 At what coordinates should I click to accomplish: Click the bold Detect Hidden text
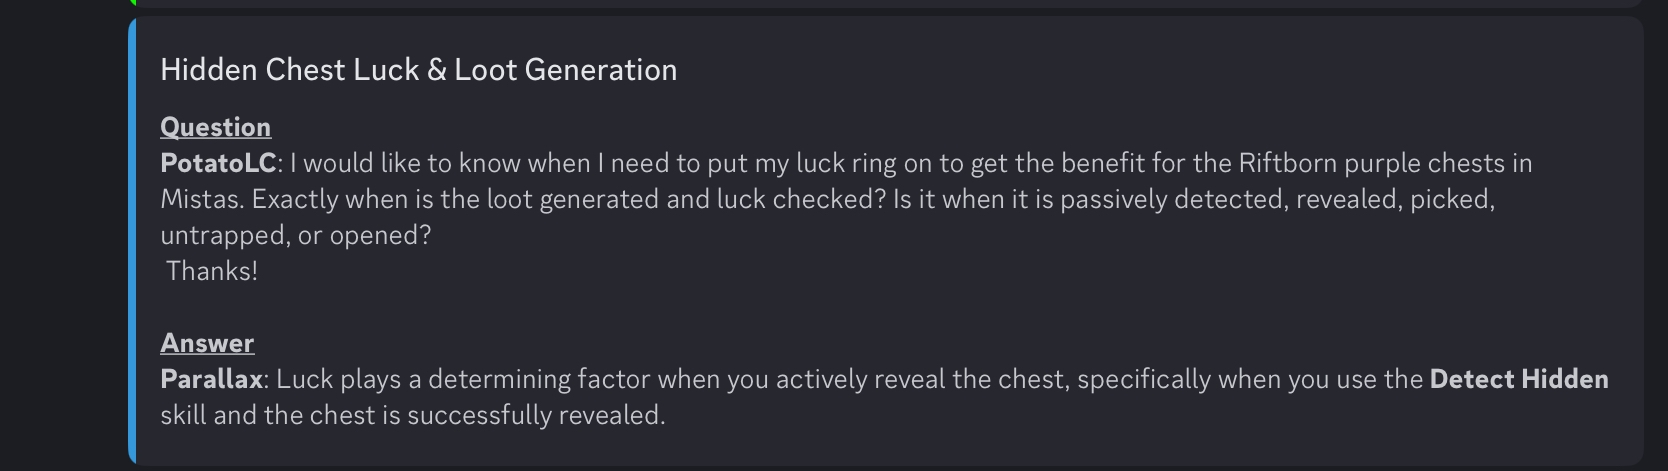click(1519, 379)
